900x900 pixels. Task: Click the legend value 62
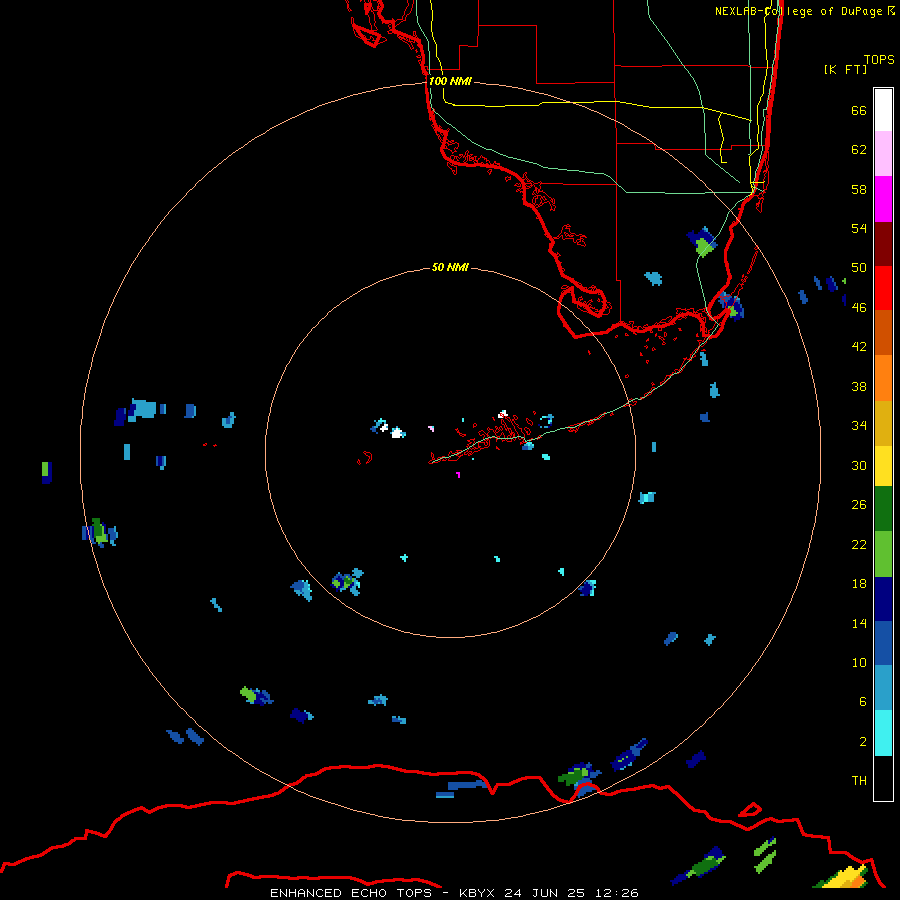(x=859, y=150)
